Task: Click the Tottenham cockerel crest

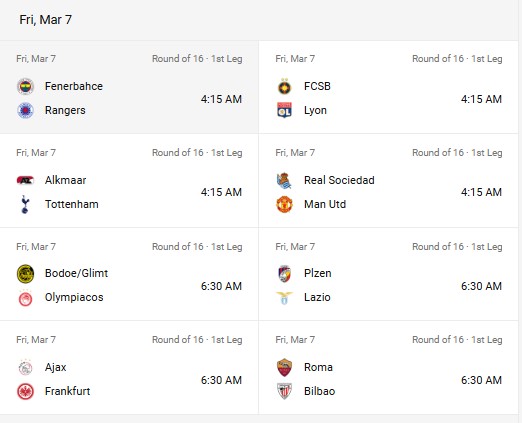Action: 25,204
